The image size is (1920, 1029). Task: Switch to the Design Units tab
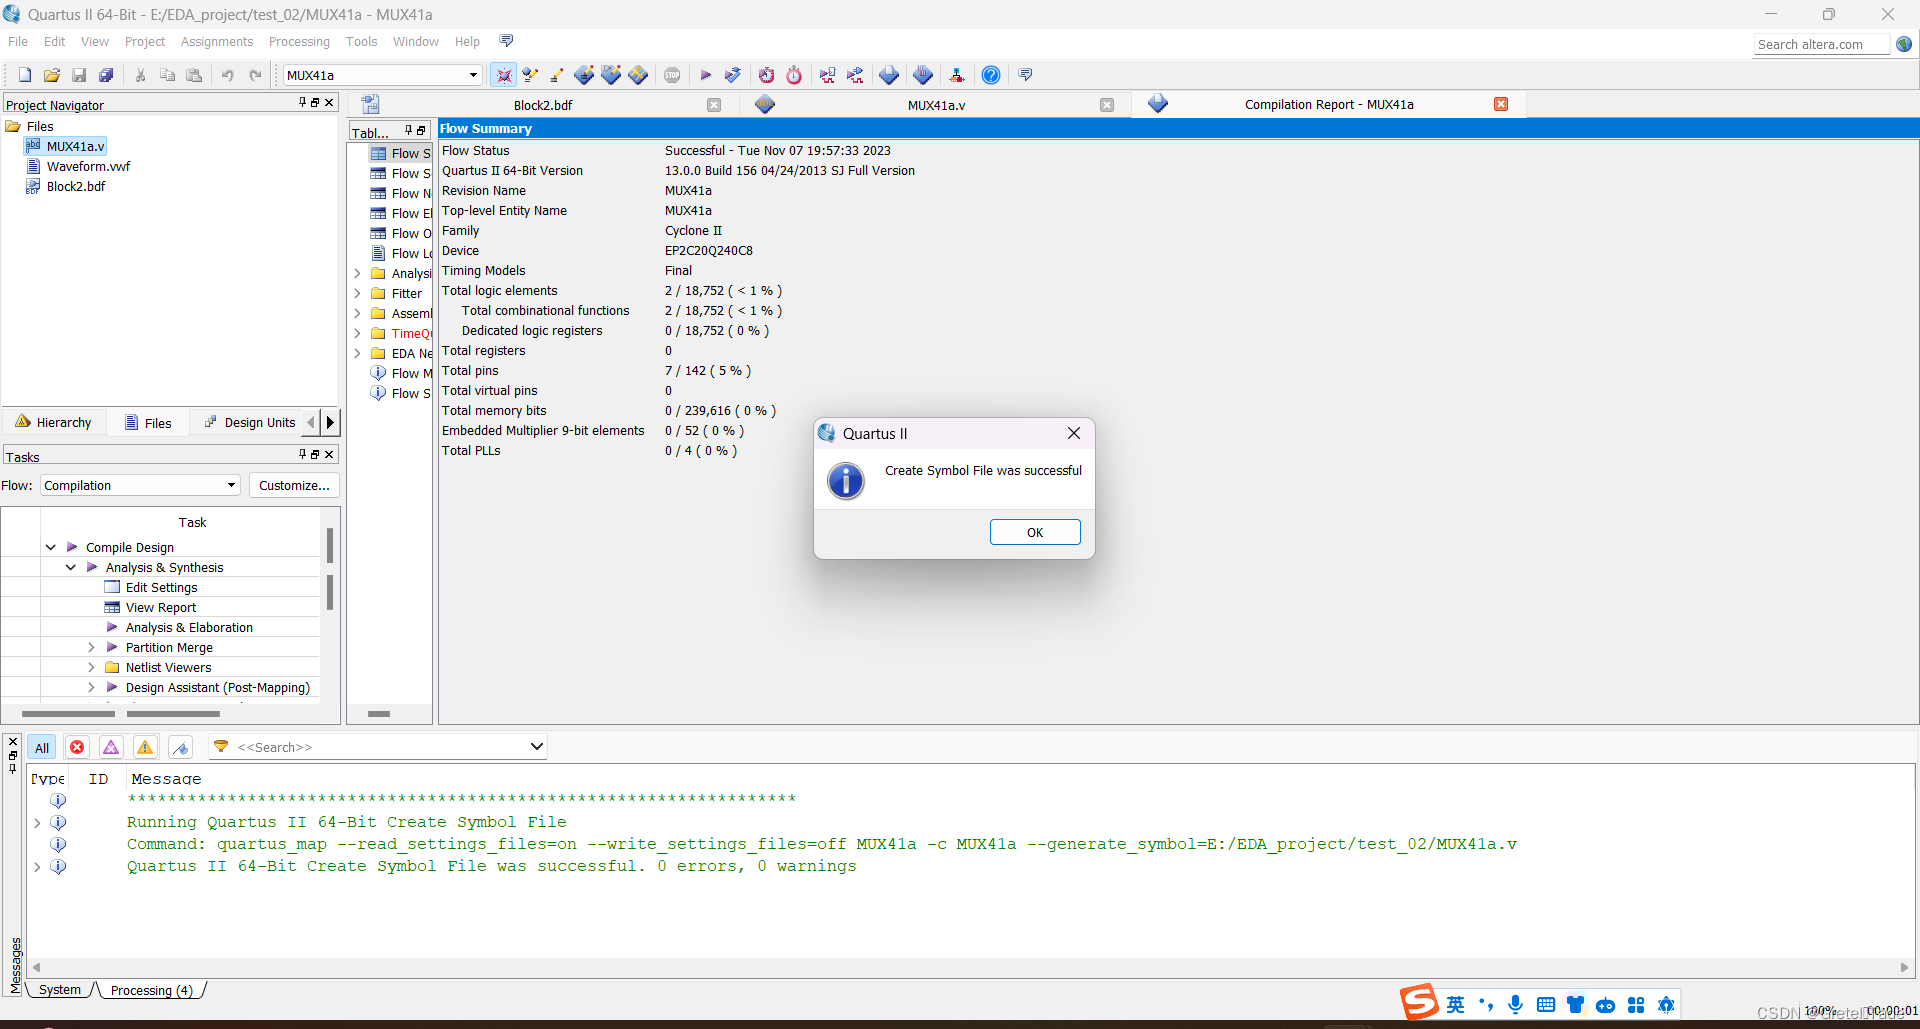(250, 422)
